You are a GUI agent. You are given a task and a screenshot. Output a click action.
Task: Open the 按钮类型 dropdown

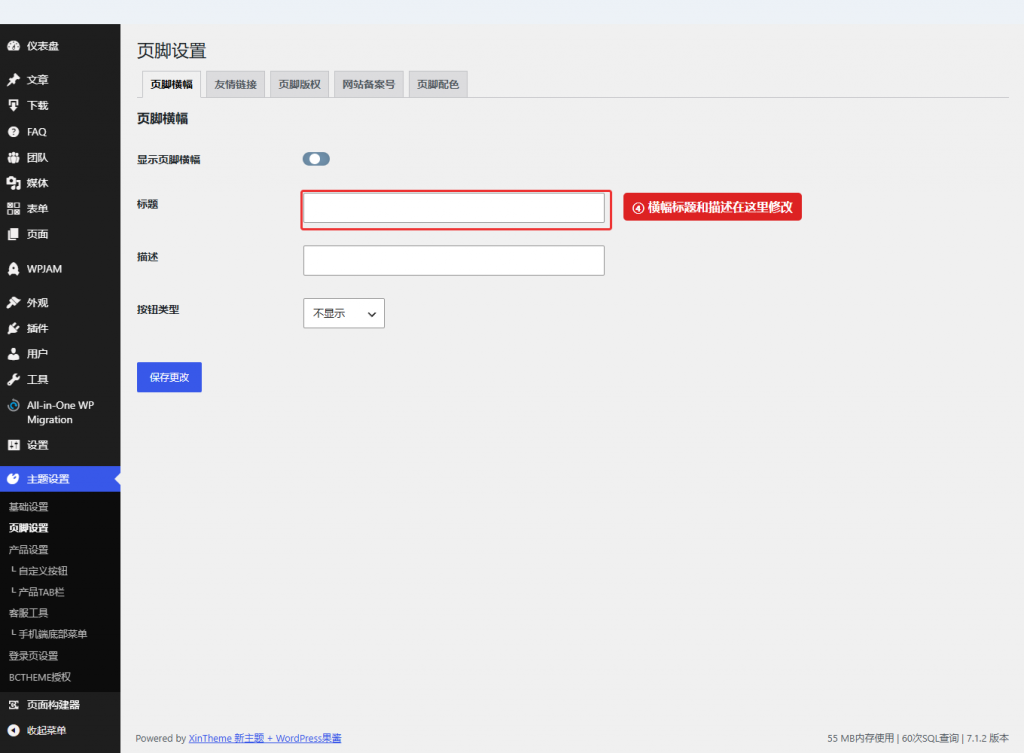344,313
